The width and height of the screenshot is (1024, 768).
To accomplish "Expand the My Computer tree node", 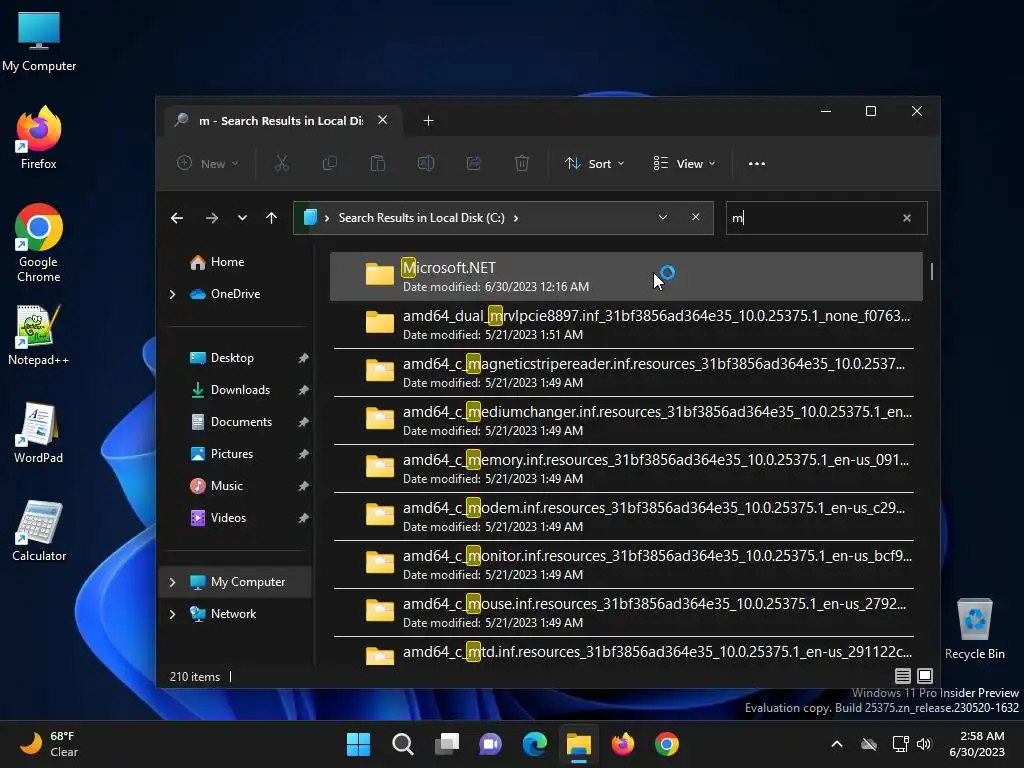I will tap(172, 582).
